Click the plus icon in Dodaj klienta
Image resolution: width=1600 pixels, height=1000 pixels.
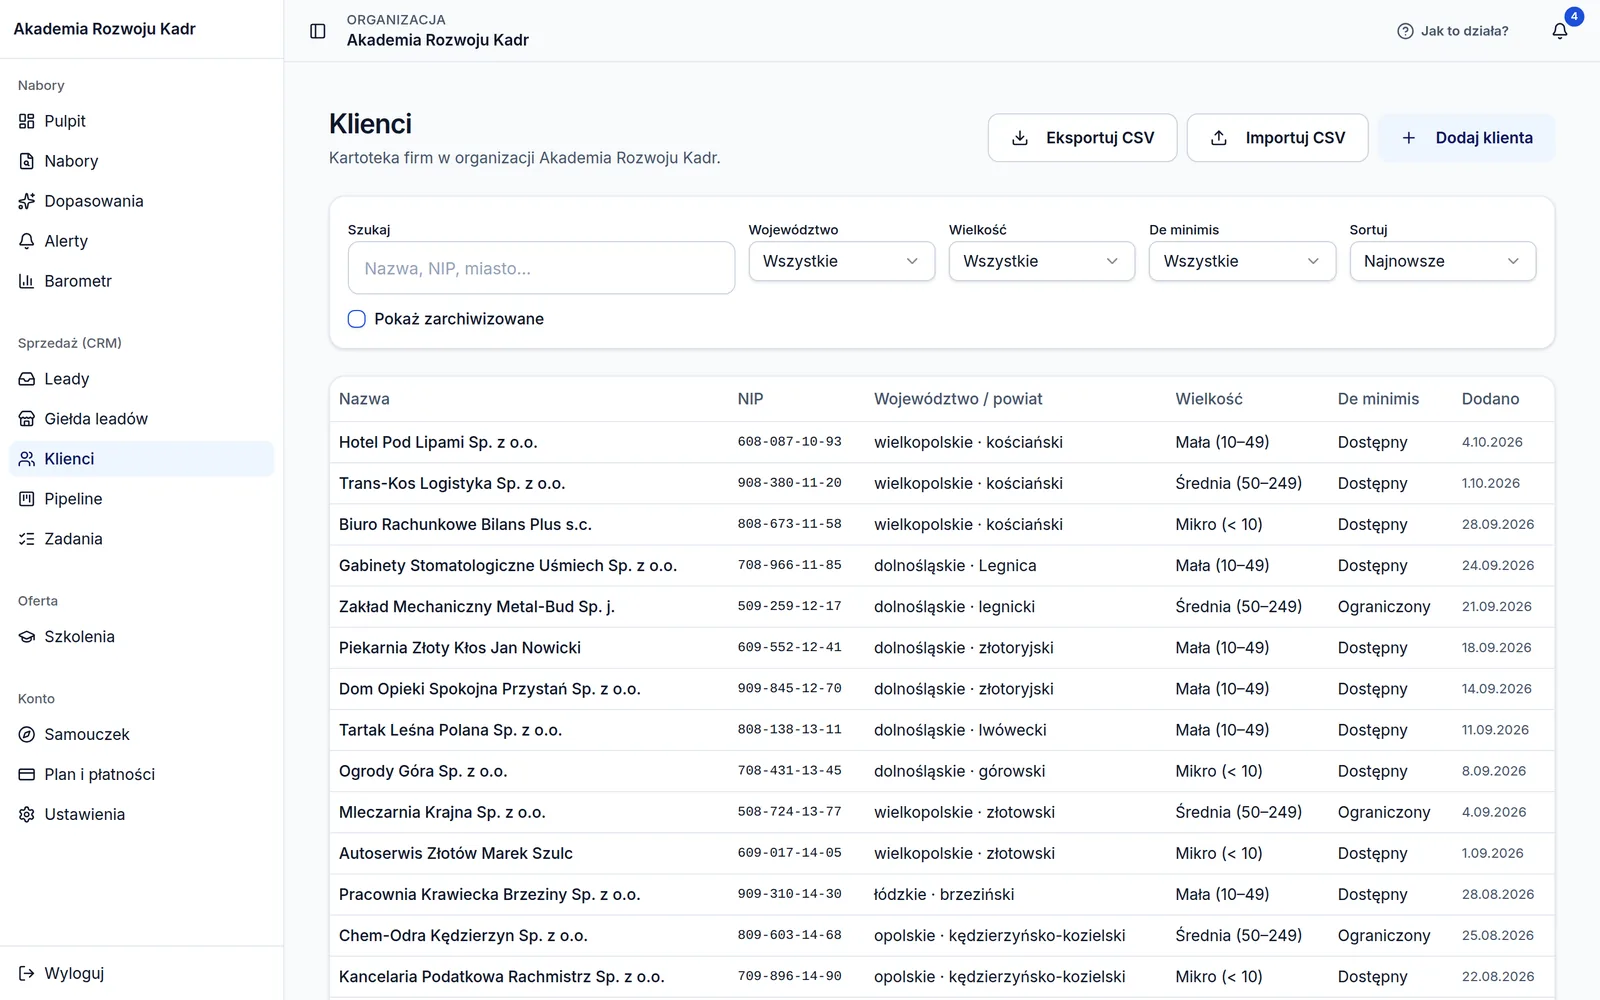1409,138
